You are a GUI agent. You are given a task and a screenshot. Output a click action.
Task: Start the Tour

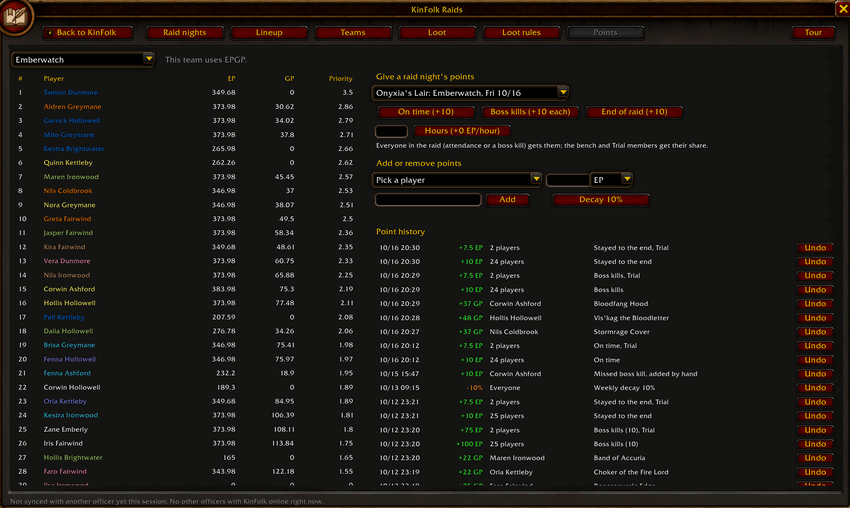point(813,33)
